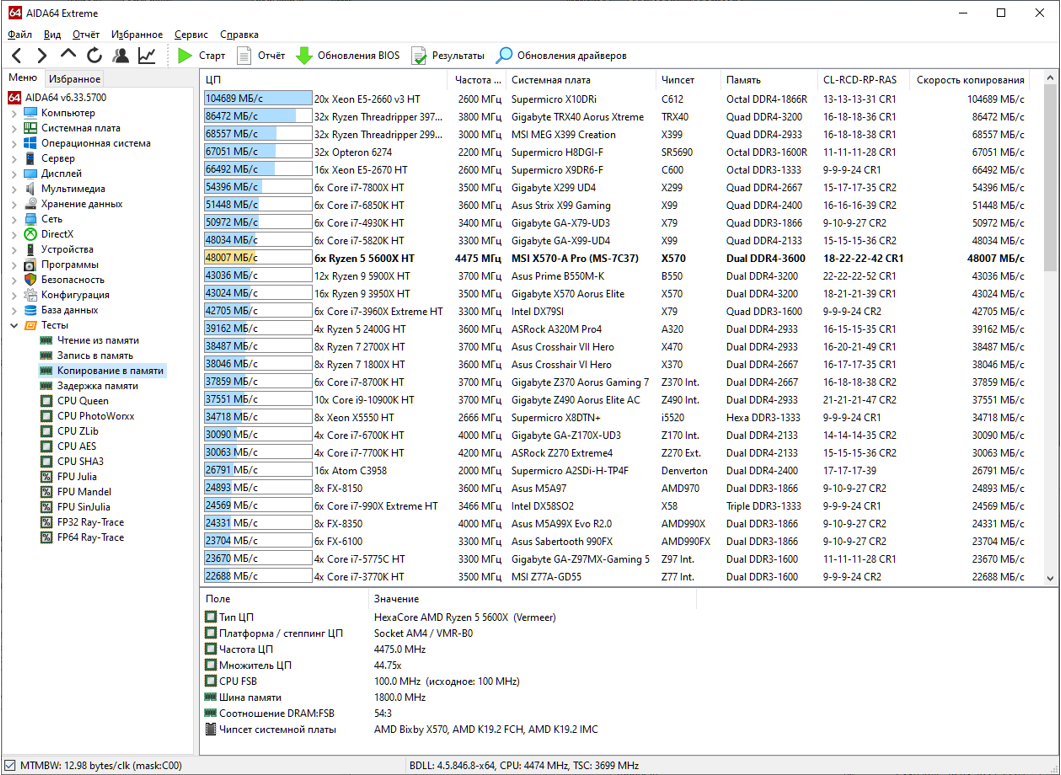Viewport: 1061px width, 775px height.
Task: Click the 104689 МБ/с result bar
Action: pos(258,99)
